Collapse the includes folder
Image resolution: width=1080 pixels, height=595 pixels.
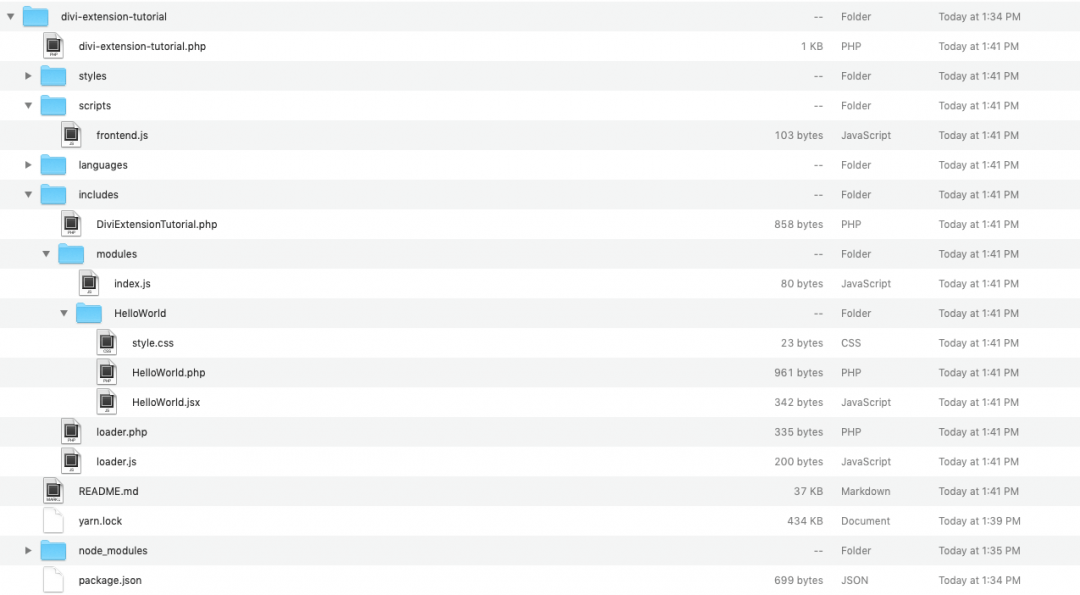tap(28, 194)
